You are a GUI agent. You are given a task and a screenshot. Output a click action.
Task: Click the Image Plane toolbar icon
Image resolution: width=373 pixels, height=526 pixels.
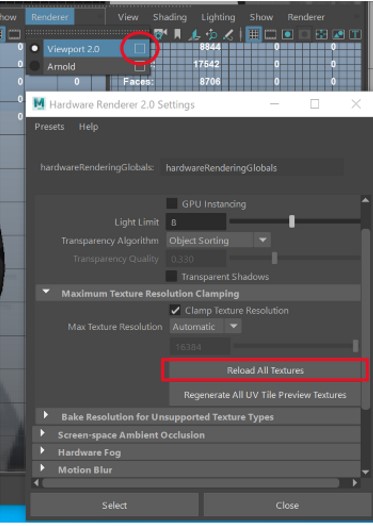(195, 34)
